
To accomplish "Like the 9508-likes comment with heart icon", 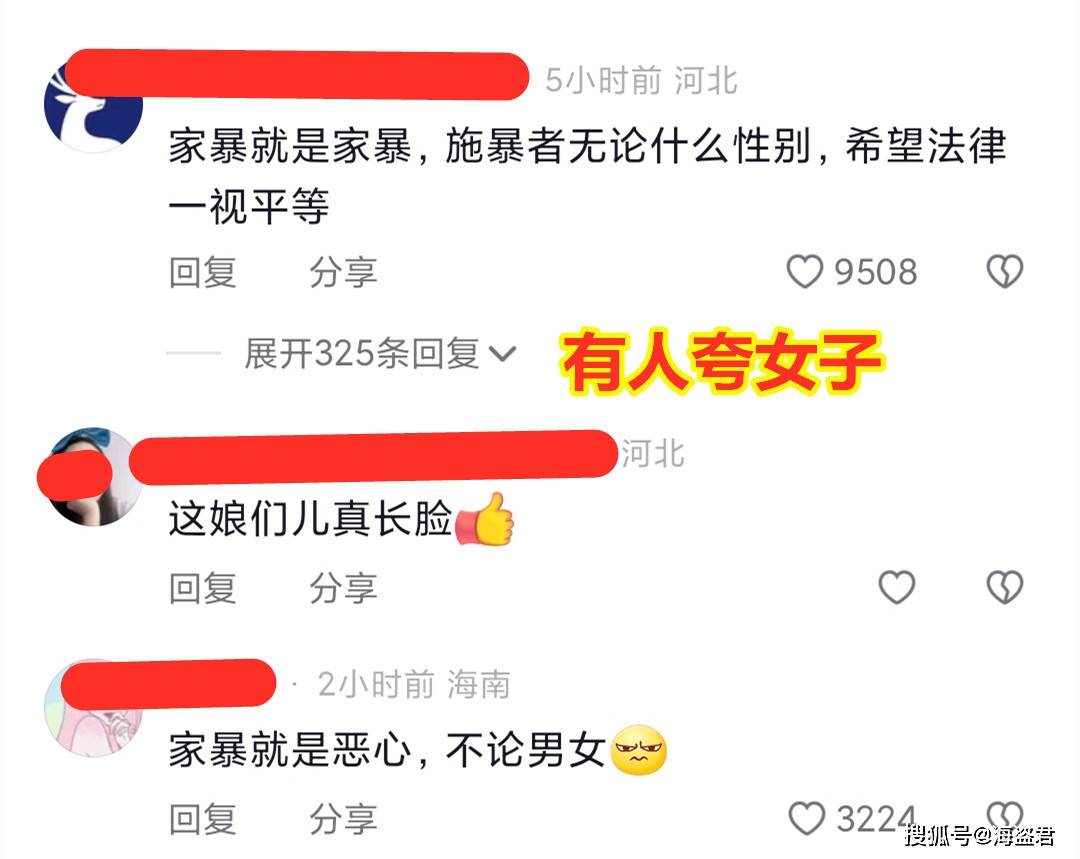I will coord(804,272).
